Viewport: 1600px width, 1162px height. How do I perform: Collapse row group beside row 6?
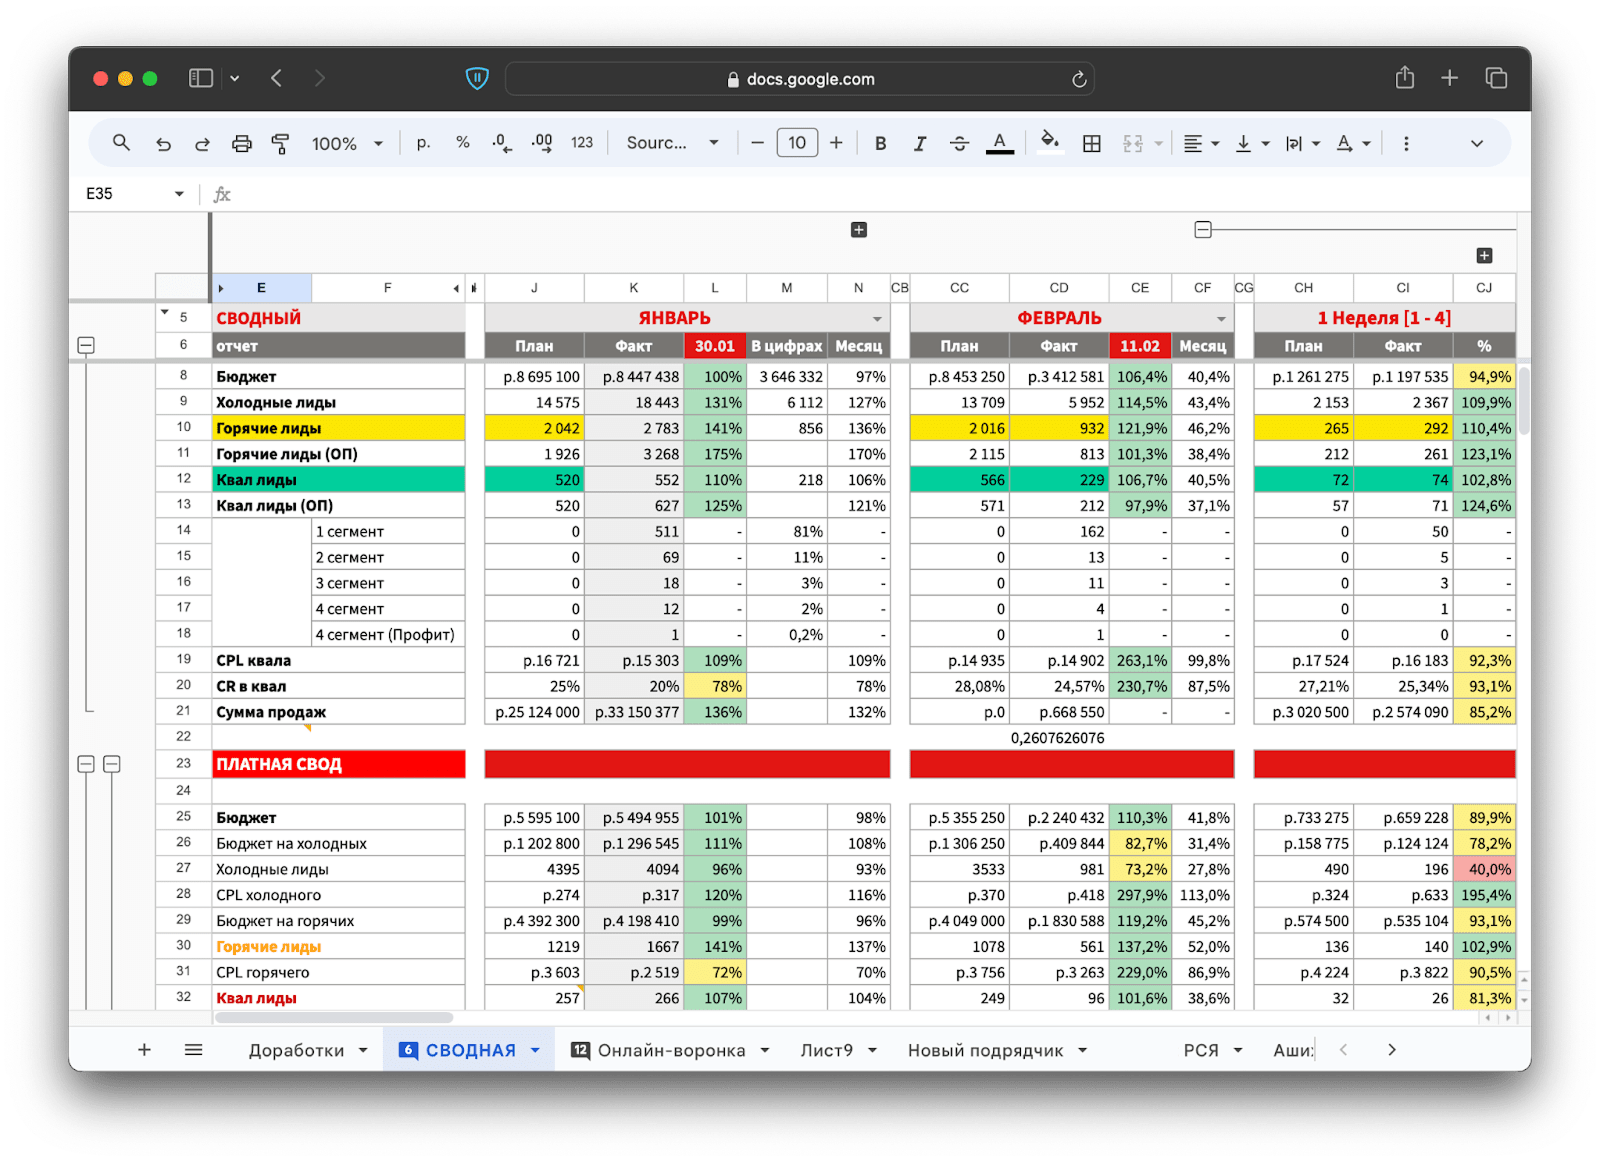coord(86,346)
